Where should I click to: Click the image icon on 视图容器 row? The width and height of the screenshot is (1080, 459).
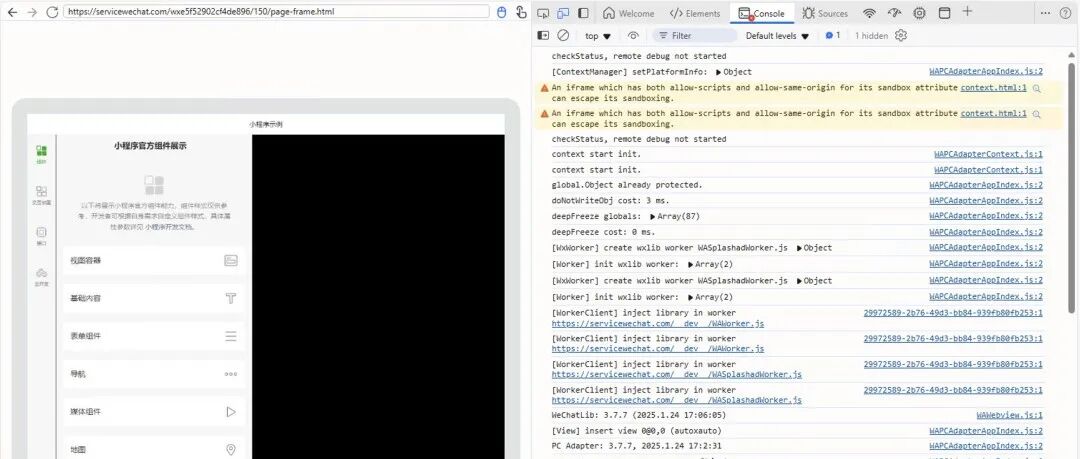(231, 261)
